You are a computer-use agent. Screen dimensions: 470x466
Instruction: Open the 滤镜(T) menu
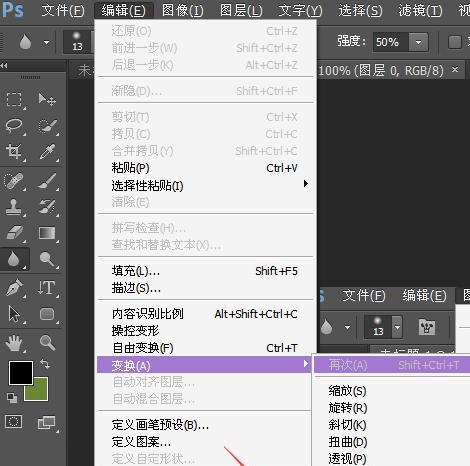pyautogui.click(x=420, y=11)
